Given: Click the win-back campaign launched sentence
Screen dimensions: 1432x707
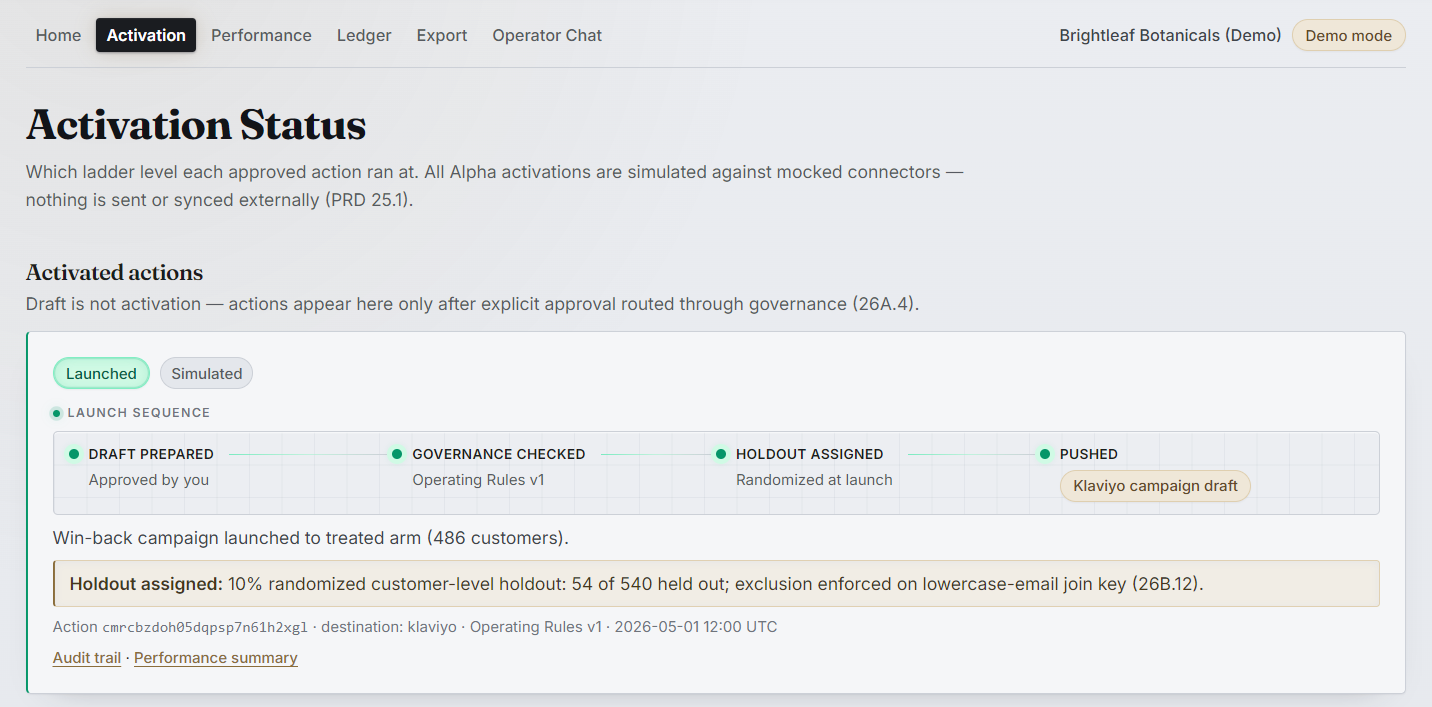Looking at the screenshot, I should coord(311,538).
